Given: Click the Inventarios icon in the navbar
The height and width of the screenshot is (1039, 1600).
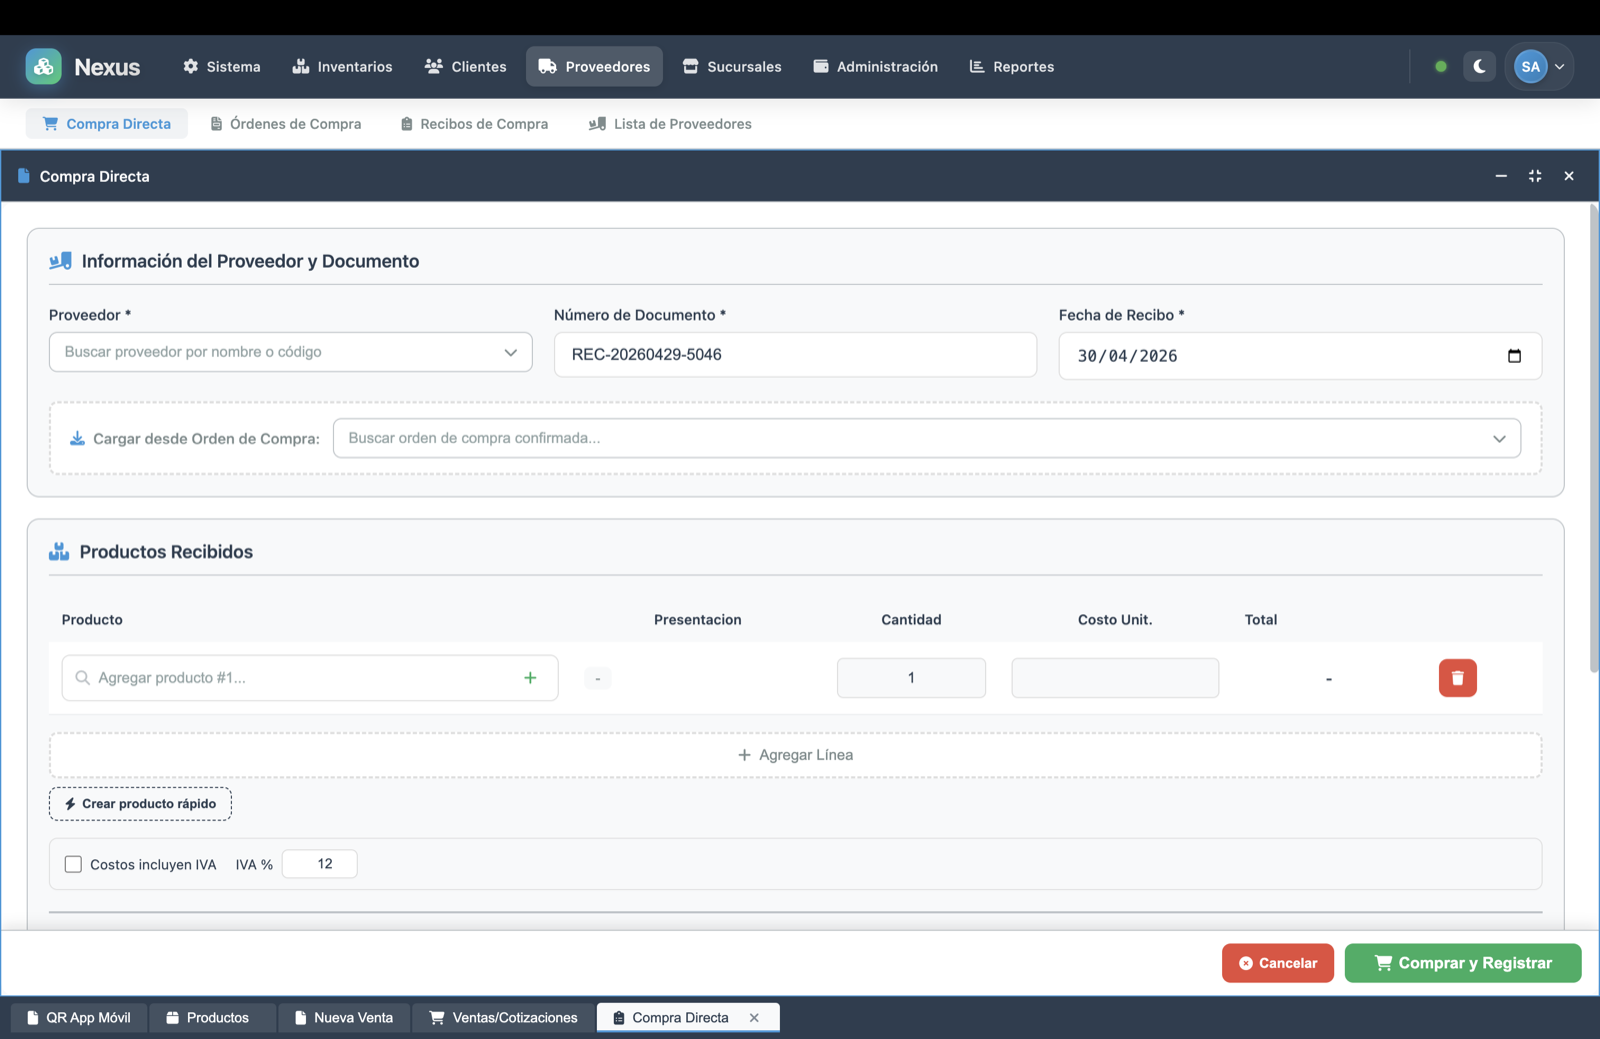Looking at the screenshot, I should tap(303, 66).
